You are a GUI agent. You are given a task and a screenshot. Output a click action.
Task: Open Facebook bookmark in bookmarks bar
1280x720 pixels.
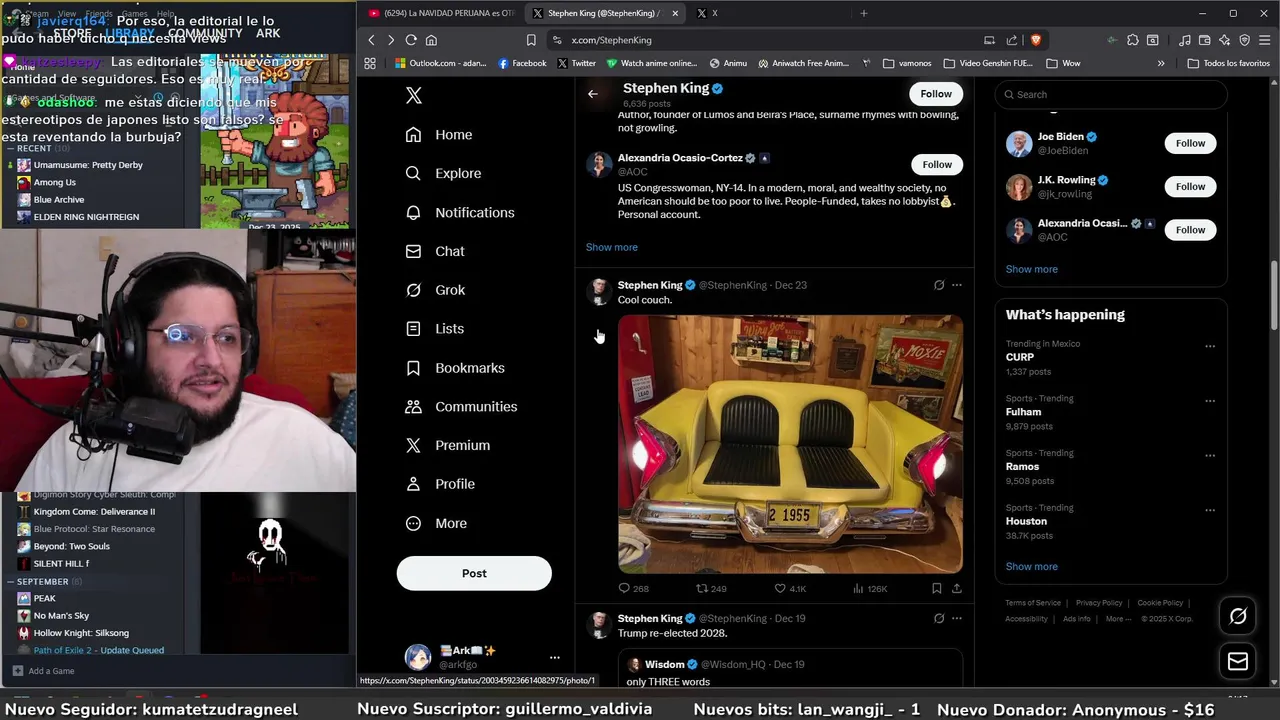521,63
